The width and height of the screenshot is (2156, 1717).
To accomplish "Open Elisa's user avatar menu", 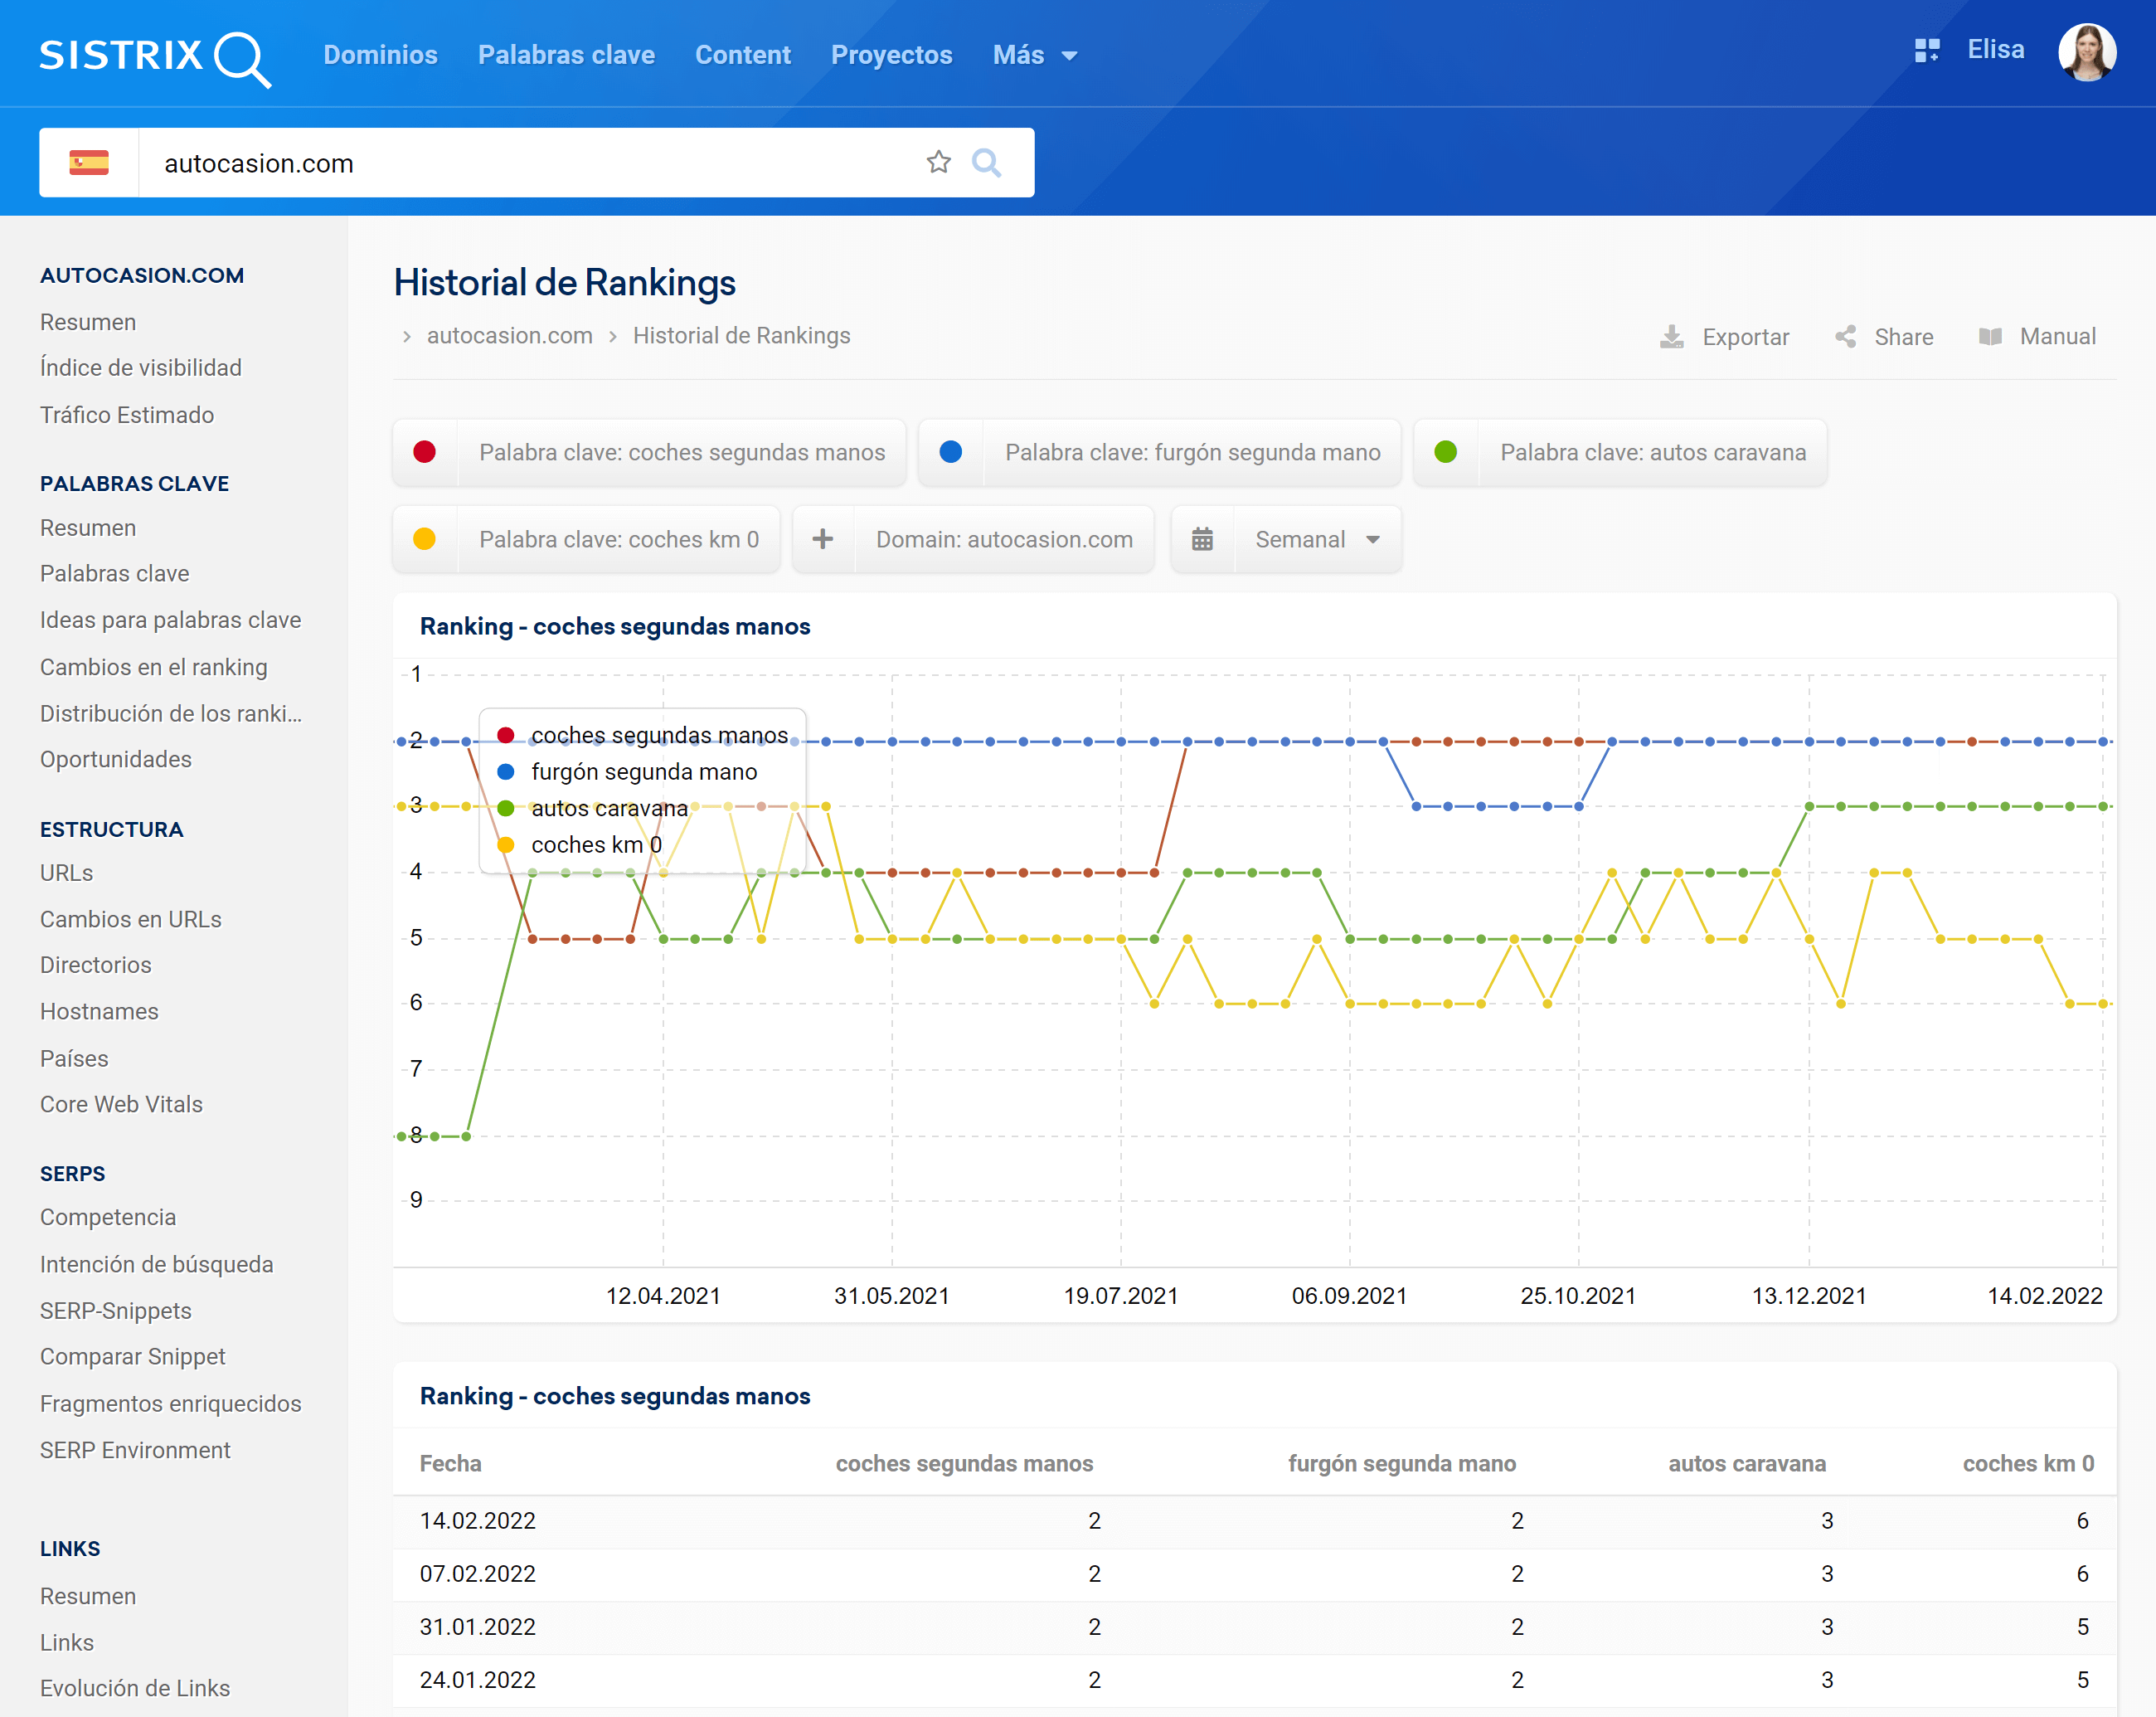I will (2086, 51).
